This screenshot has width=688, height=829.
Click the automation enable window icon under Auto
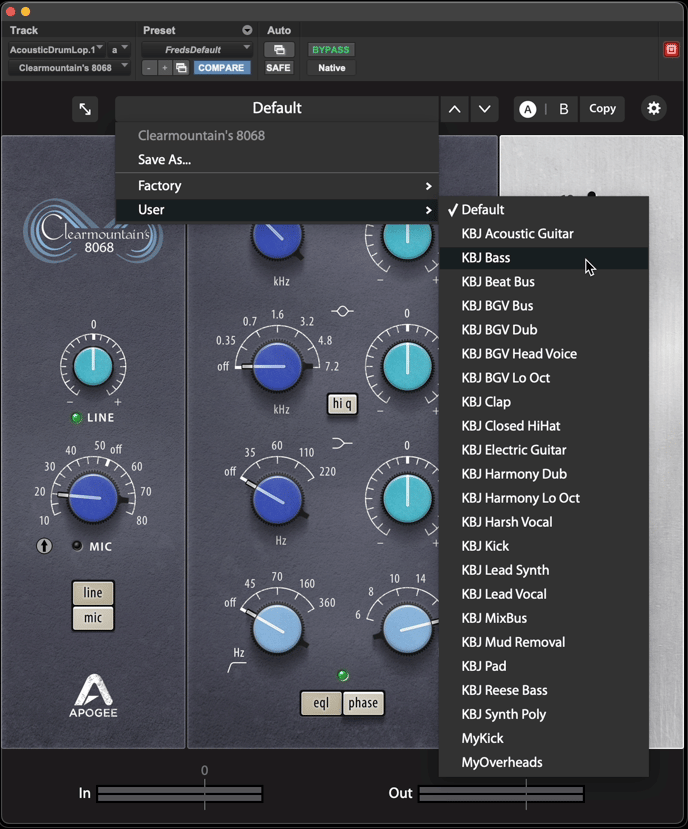click(279, 50)
